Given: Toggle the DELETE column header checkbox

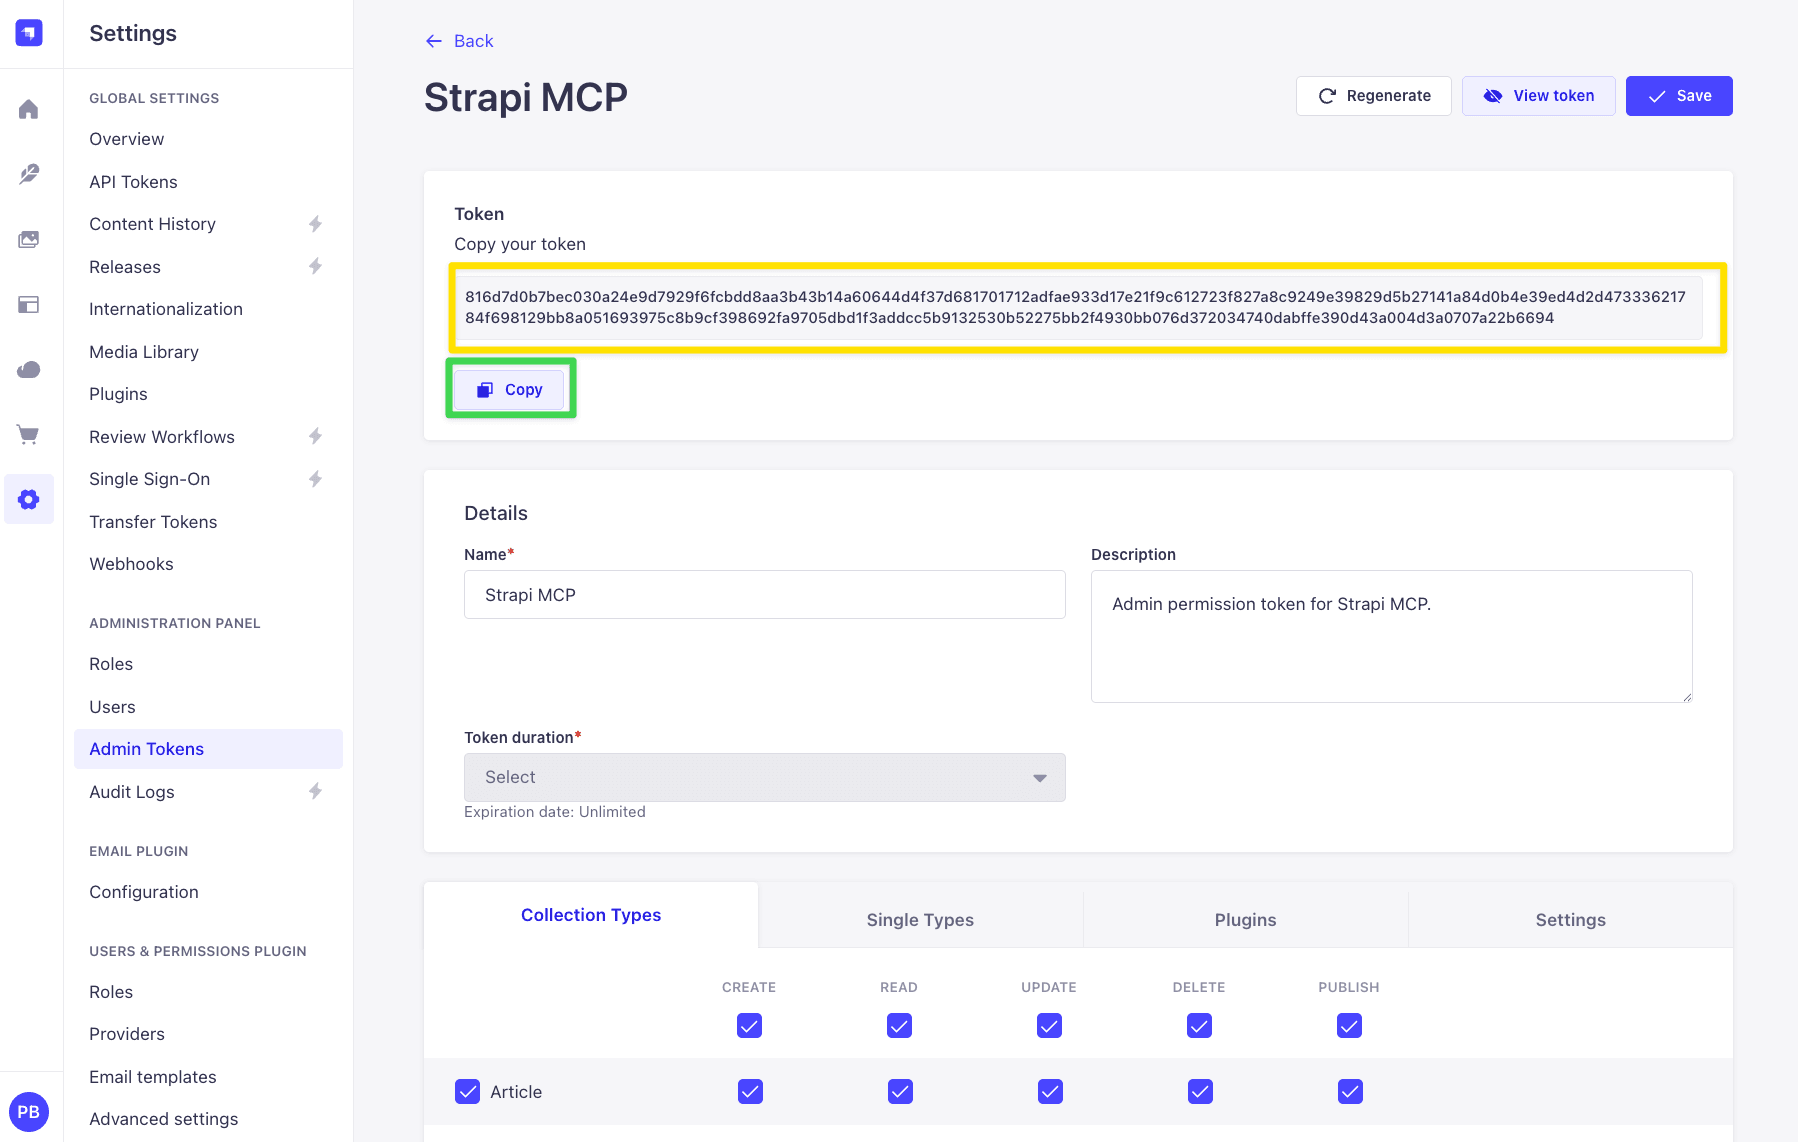Looking at the screenshot, I should coord(1199,1026).
